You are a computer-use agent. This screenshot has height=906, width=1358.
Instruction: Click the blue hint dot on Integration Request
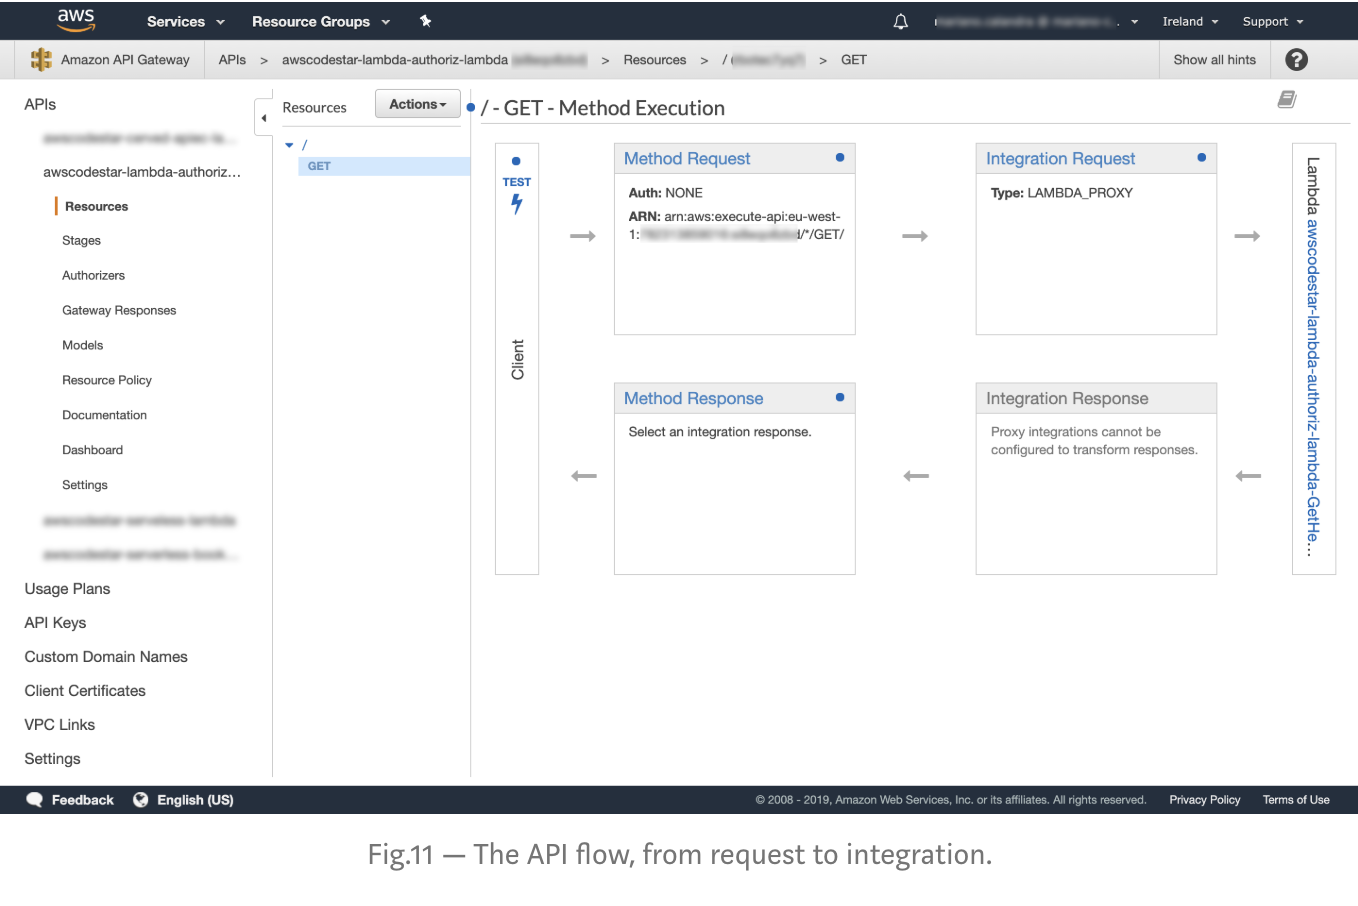(x=1201, y=157)
